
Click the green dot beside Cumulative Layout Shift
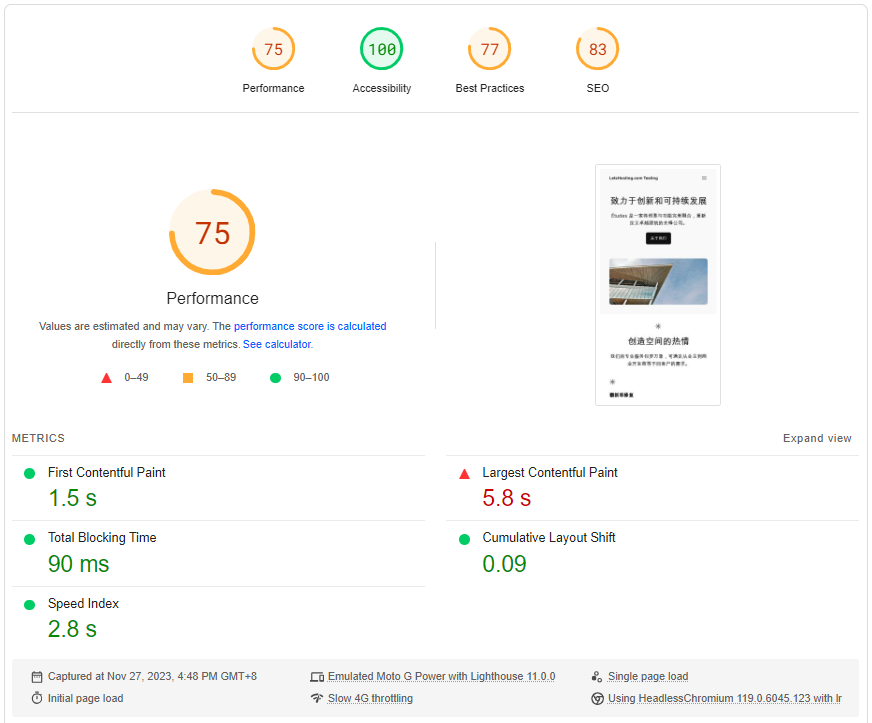coord(464,539)
